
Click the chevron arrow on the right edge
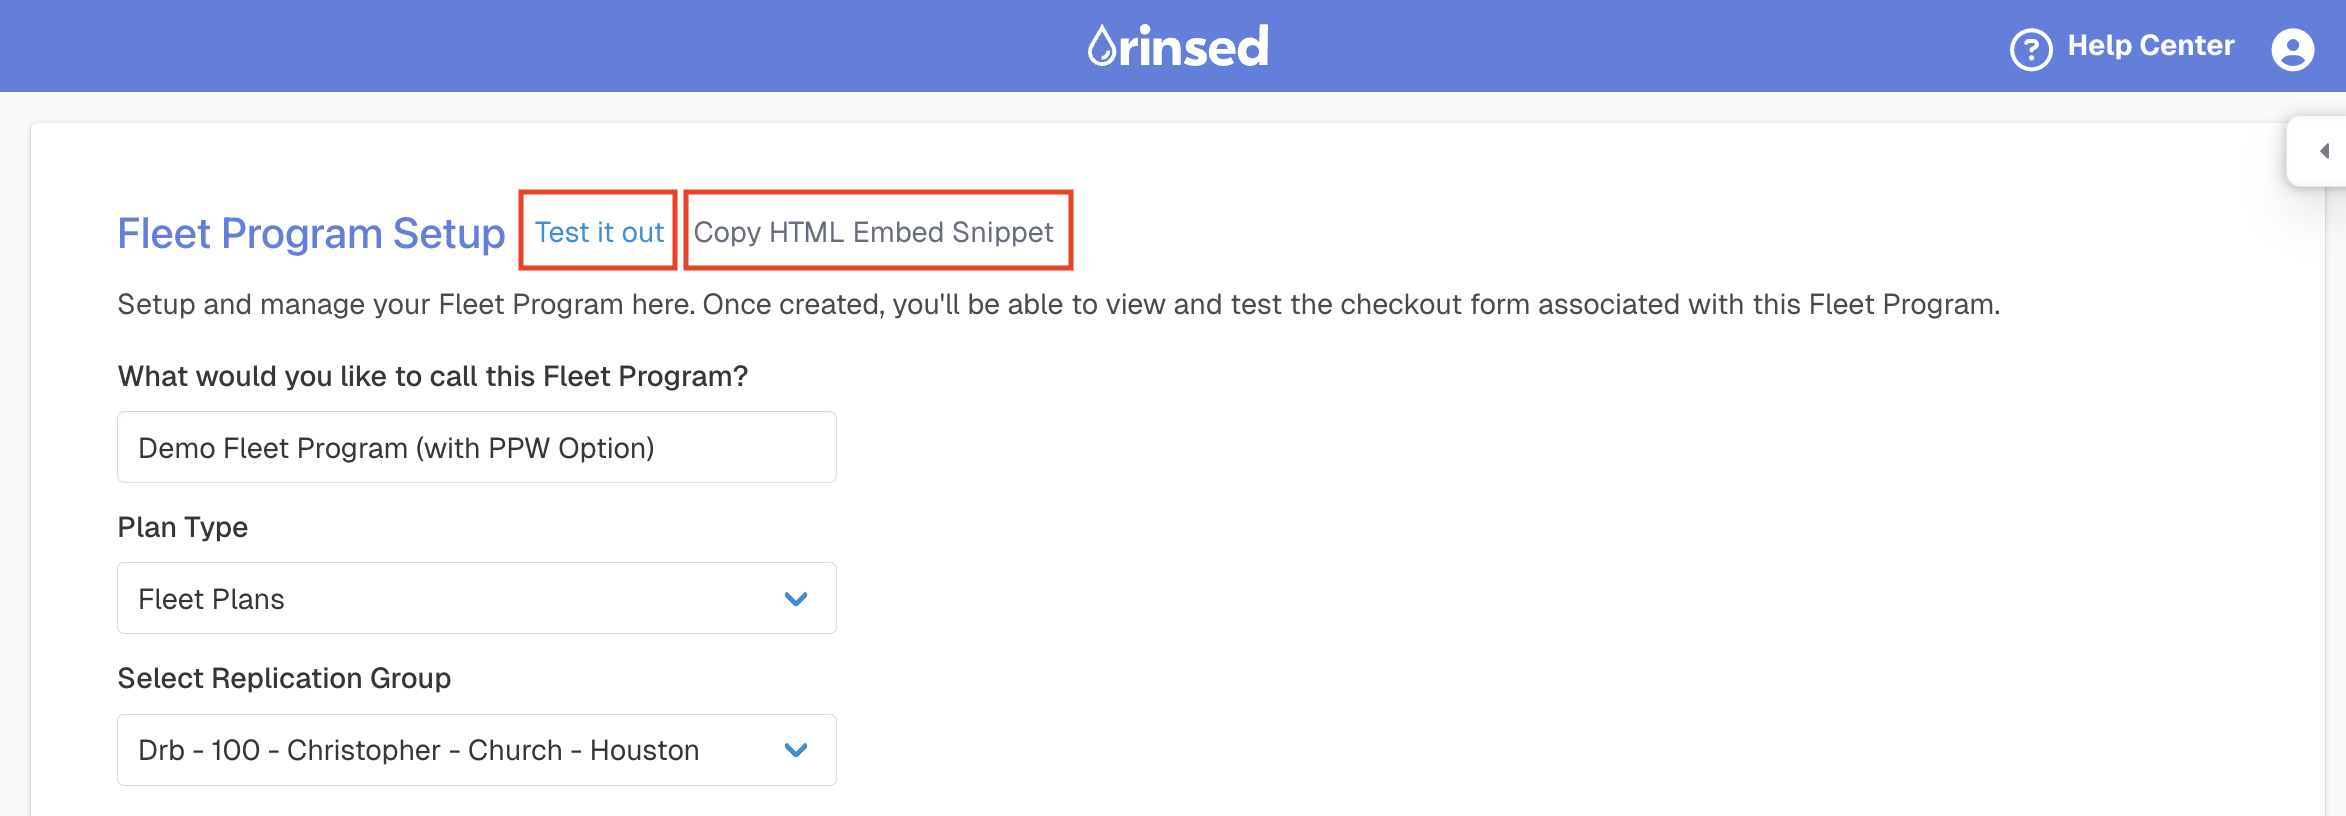click(2322, 152)
